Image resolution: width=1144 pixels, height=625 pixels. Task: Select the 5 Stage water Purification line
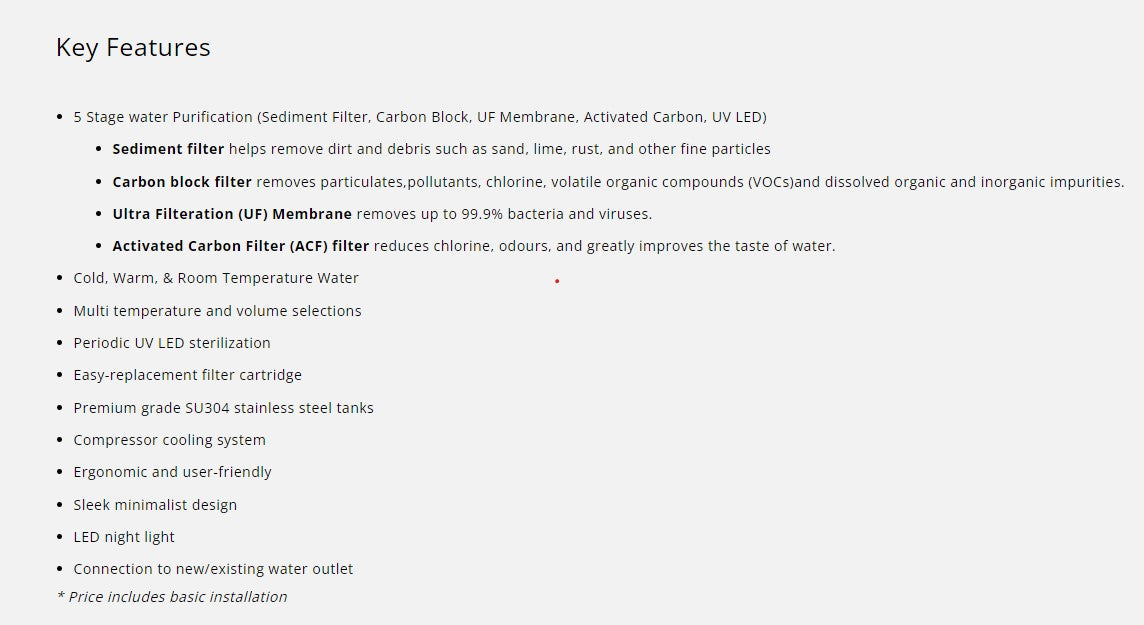point(420,117)
